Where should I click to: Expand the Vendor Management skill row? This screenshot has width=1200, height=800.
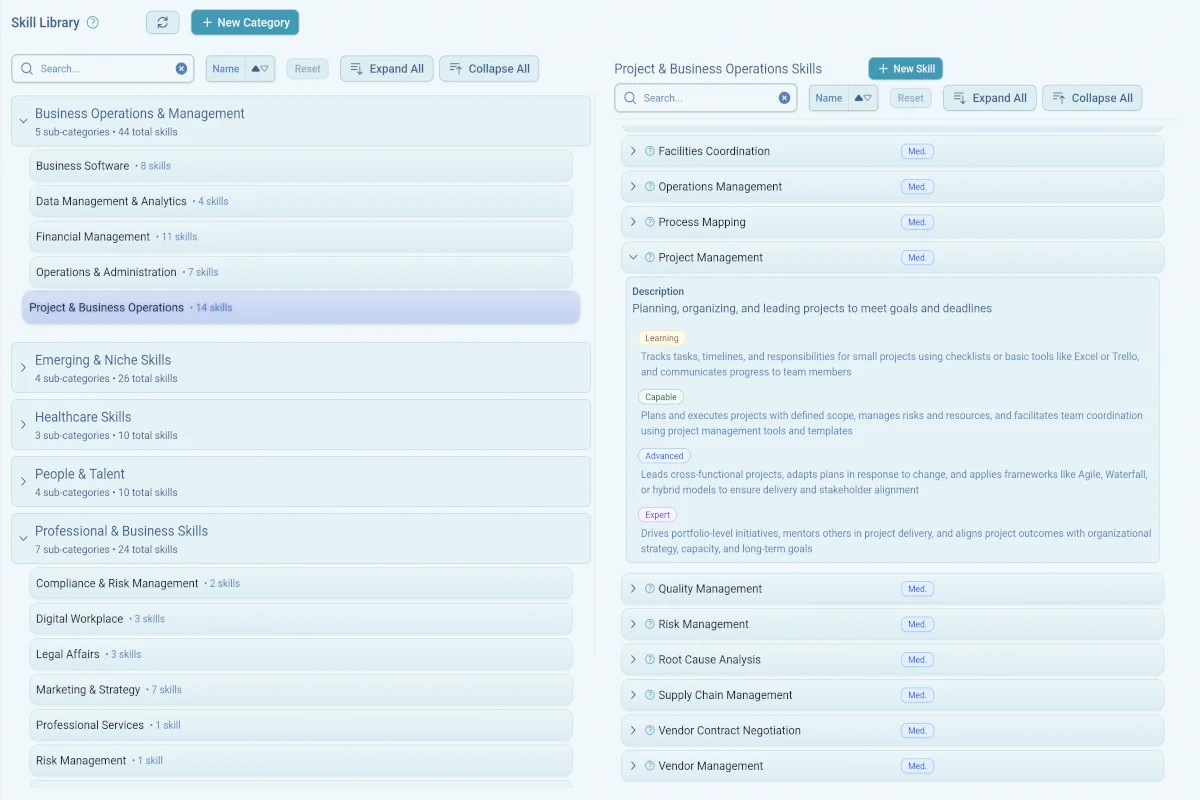633,766
